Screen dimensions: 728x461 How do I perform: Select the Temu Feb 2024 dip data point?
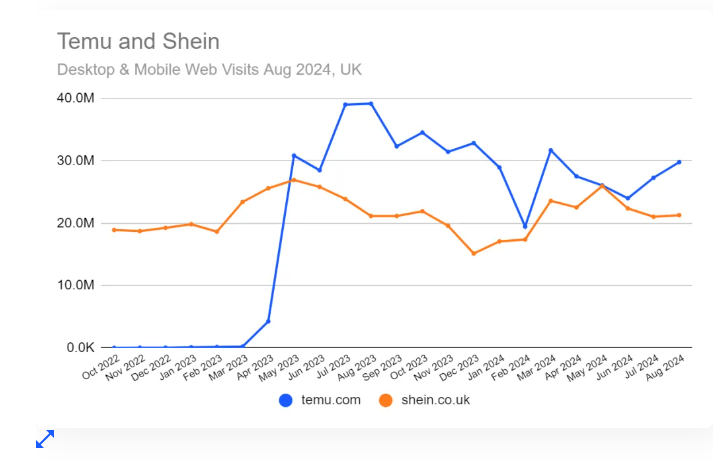coord(525,226)
